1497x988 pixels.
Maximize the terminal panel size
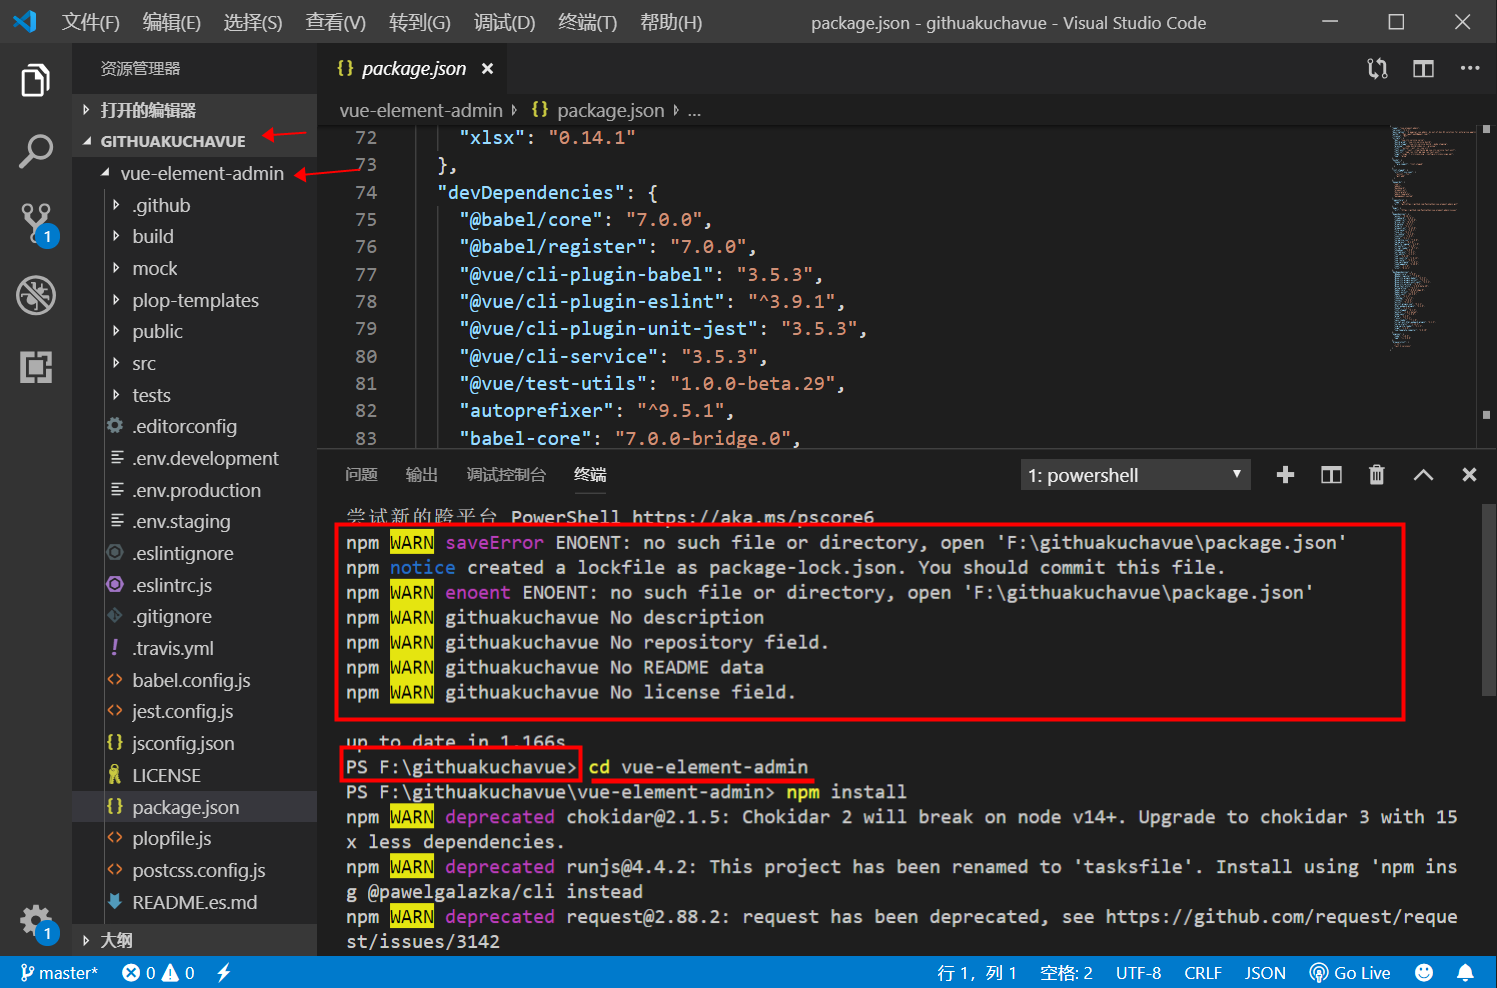pyautogui.click(x=1423, y=475)
